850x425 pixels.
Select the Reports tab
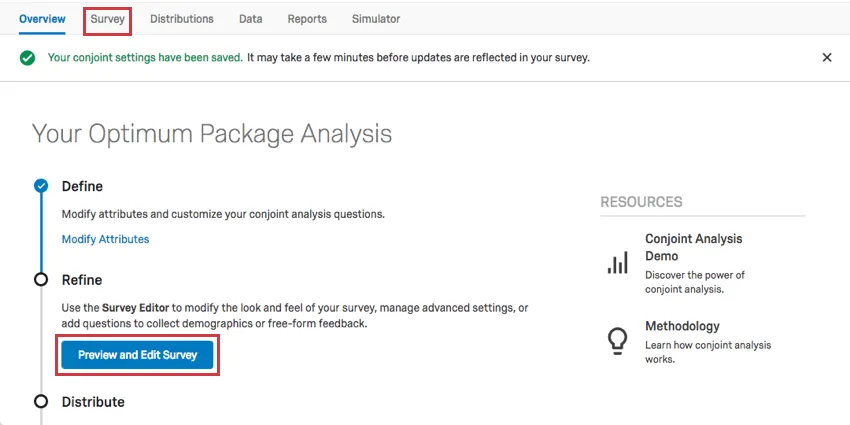click(307, 19)
